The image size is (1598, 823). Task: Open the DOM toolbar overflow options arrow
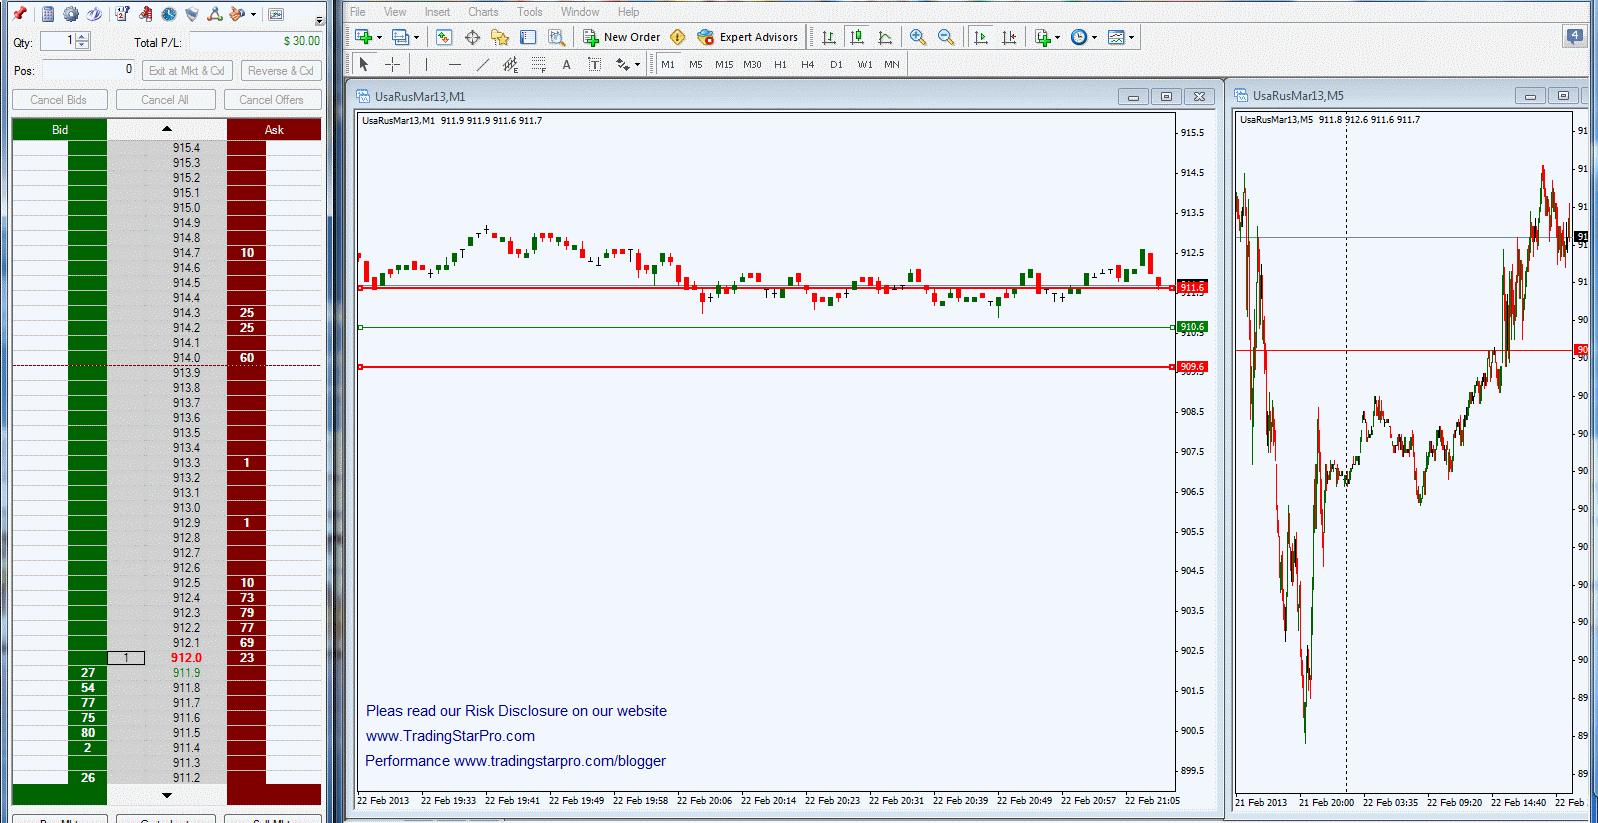tap(319, 19)
